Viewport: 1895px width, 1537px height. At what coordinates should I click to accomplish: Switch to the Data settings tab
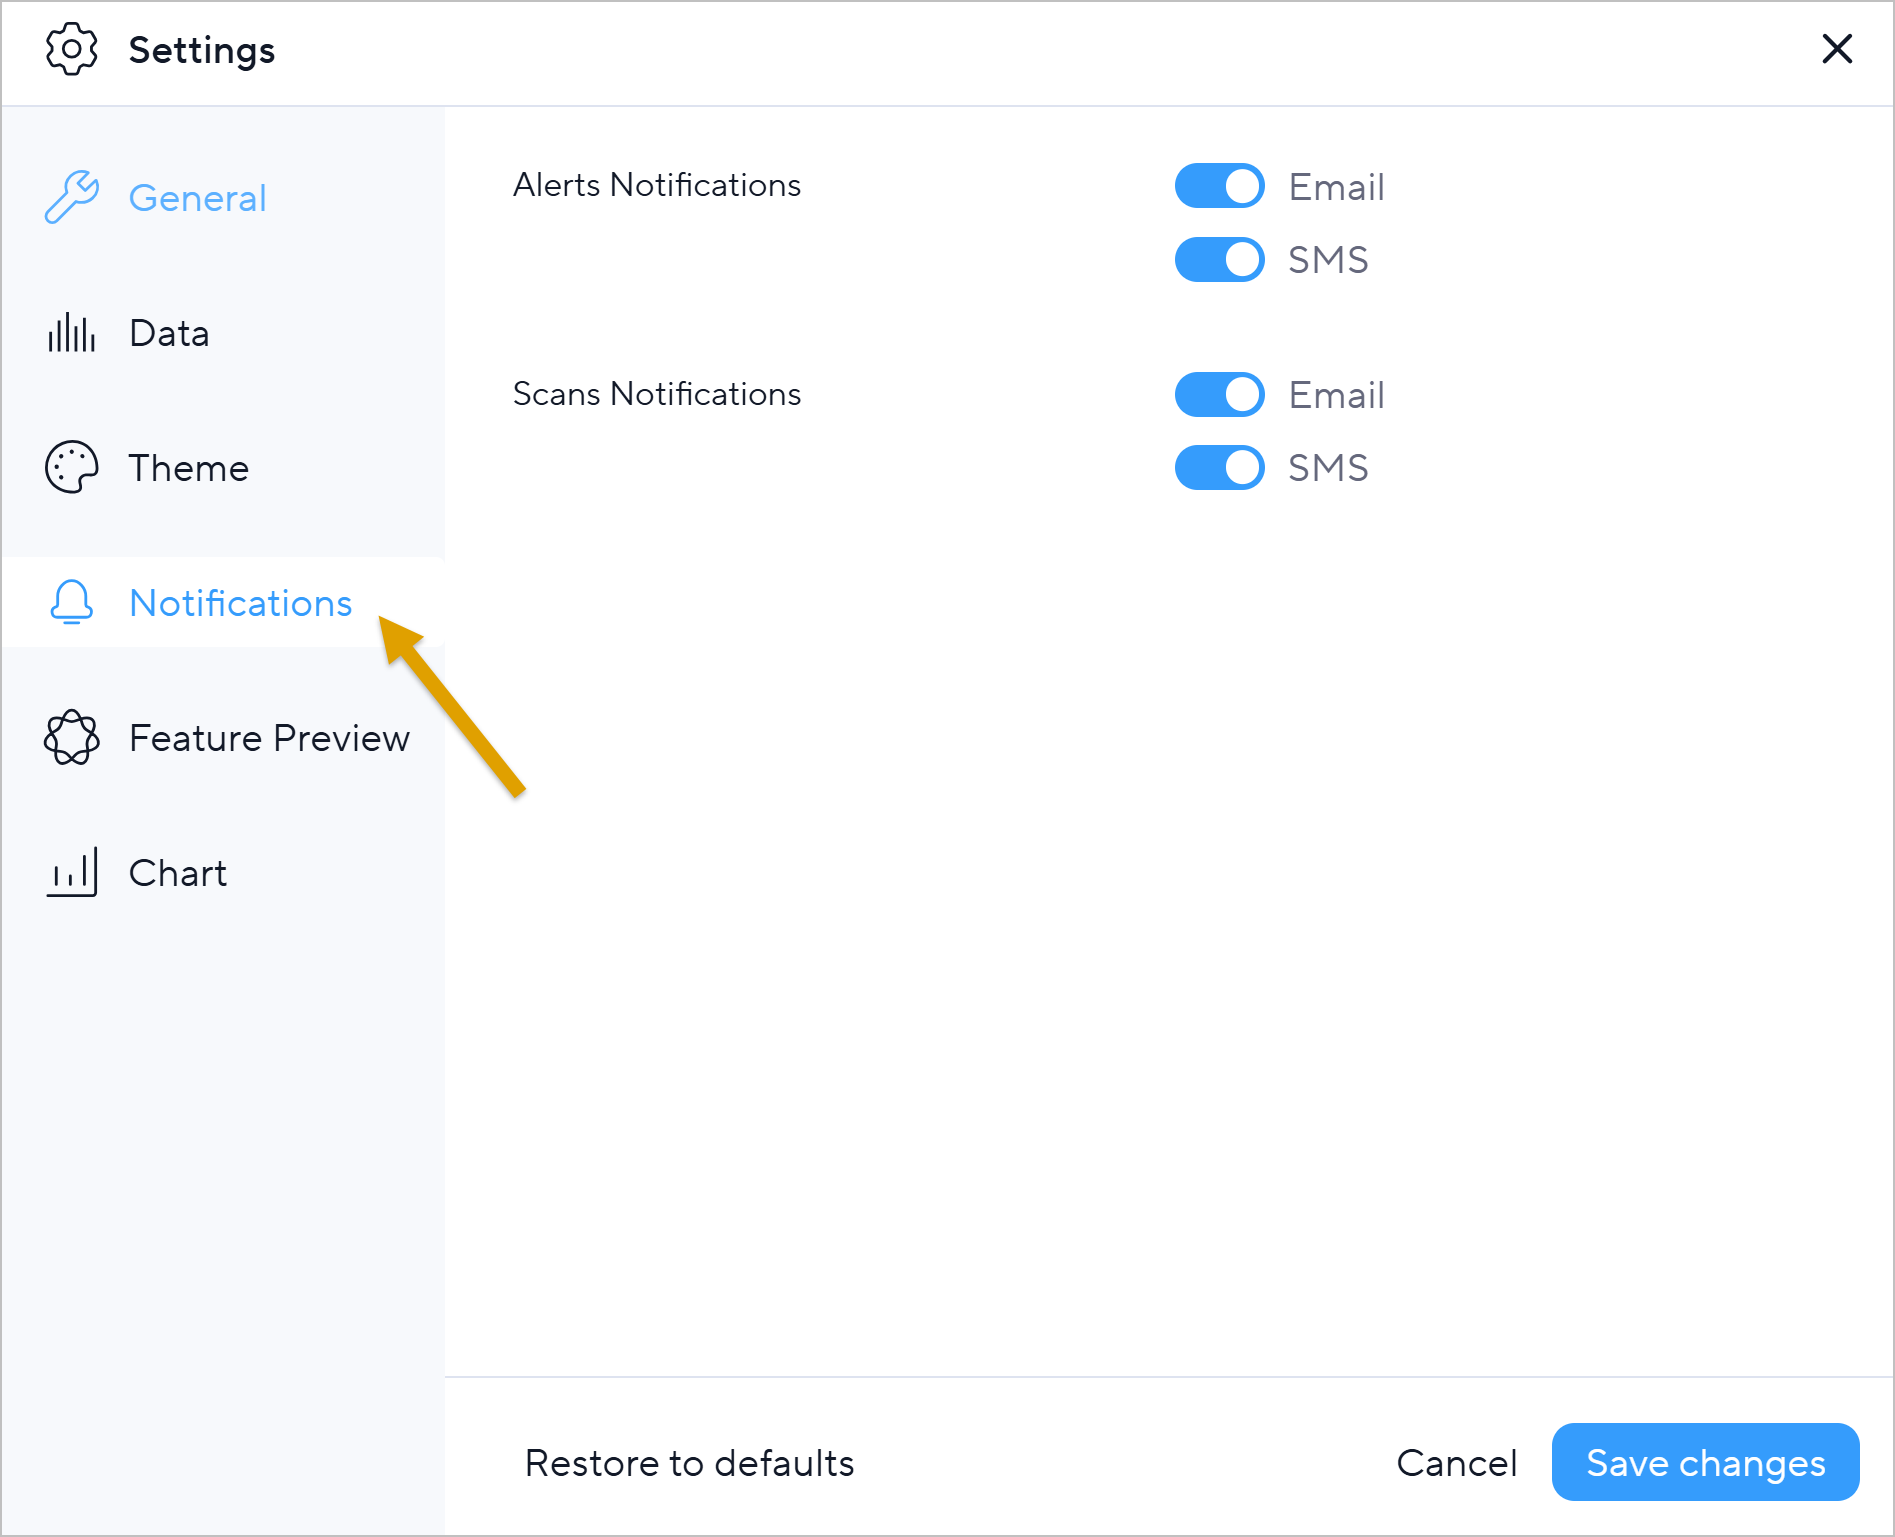[x=169, y=333]
